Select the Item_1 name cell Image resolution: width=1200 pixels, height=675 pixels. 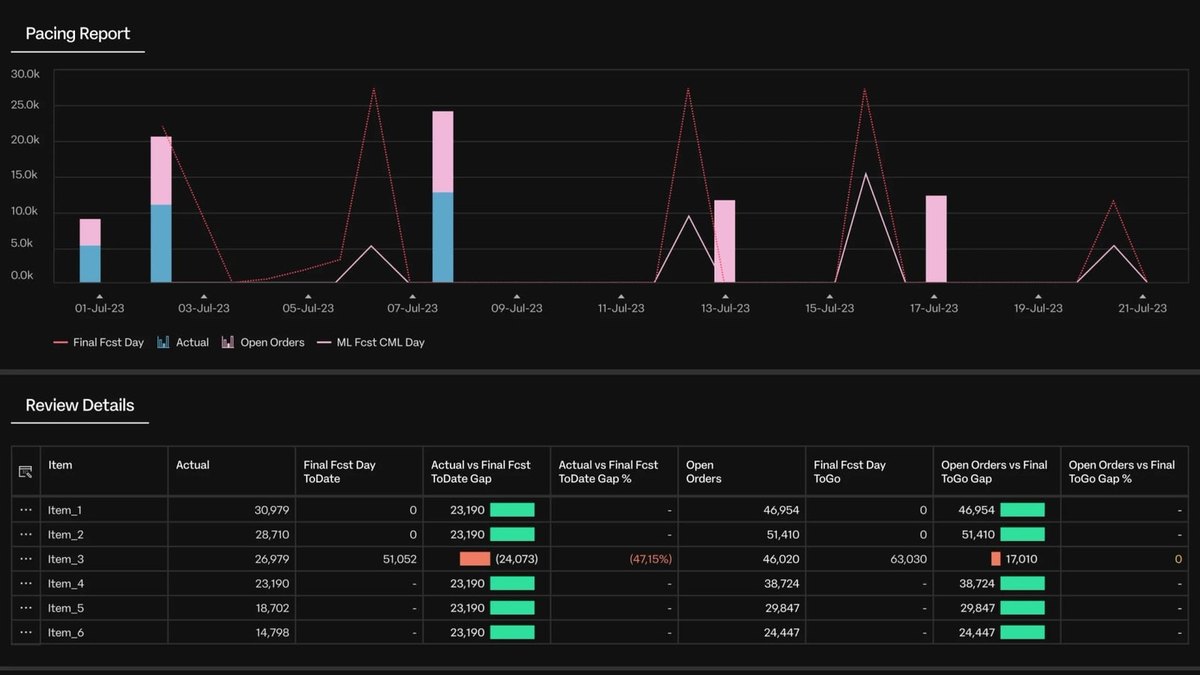tap(104, 510)
